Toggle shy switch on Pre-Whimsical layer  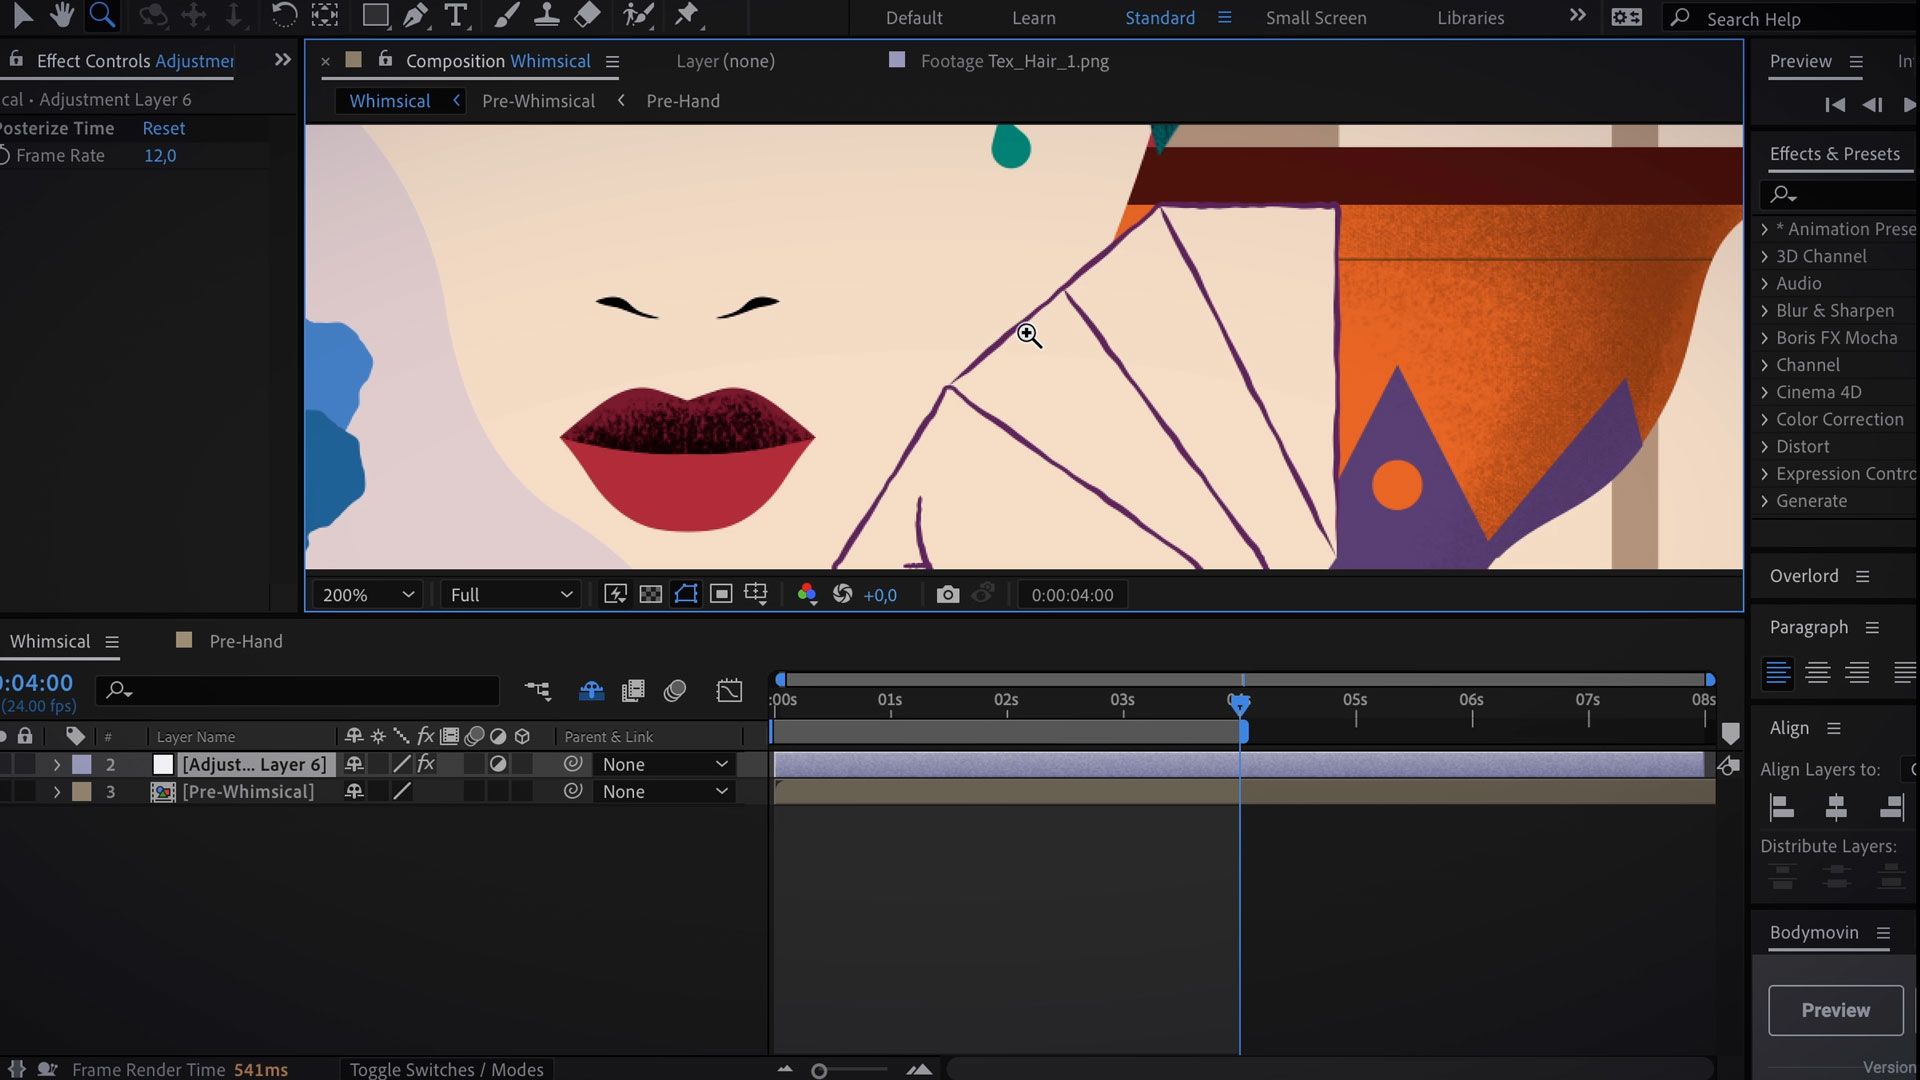pyautogui.click(x=354, y=791)
